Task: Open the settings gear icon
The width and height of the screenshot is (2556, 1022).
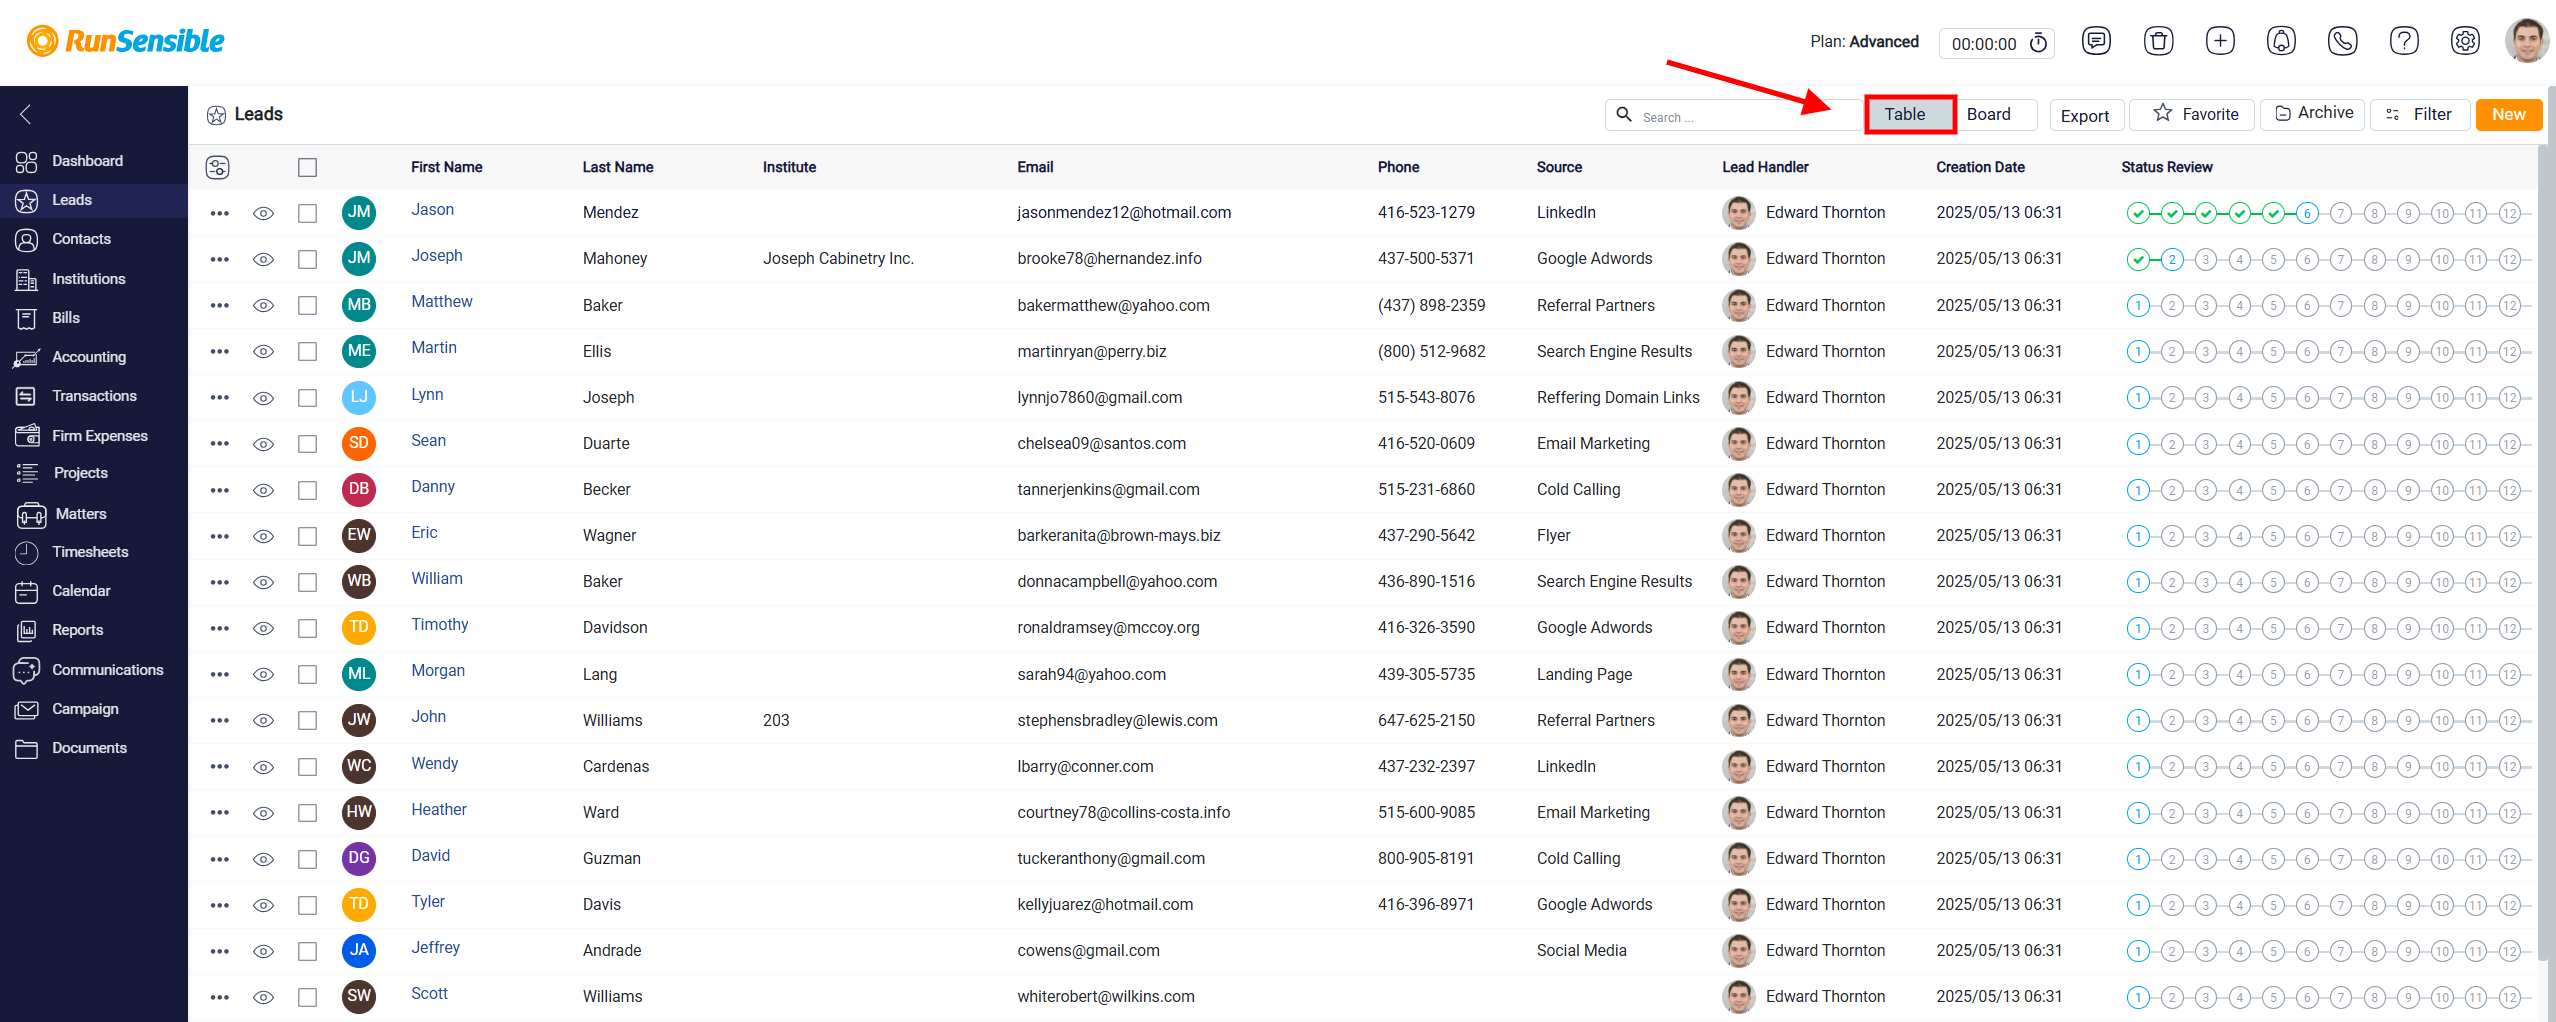Action: [2465, 41]
